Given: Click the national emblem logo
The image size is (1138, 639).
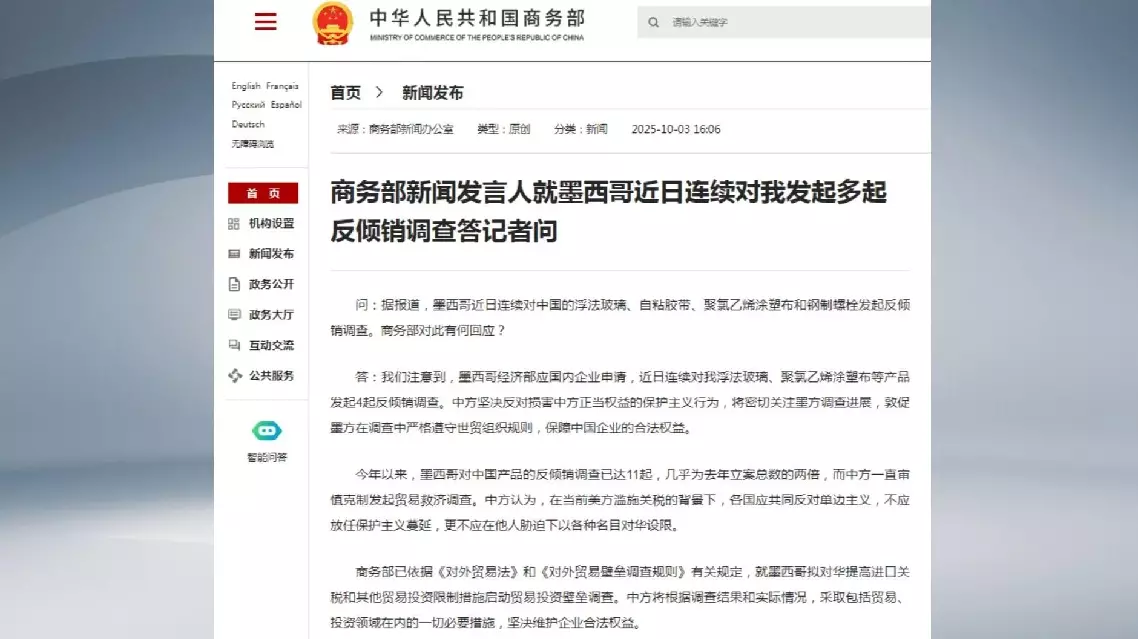Looking at the screenshot, I should pos(332,22).
